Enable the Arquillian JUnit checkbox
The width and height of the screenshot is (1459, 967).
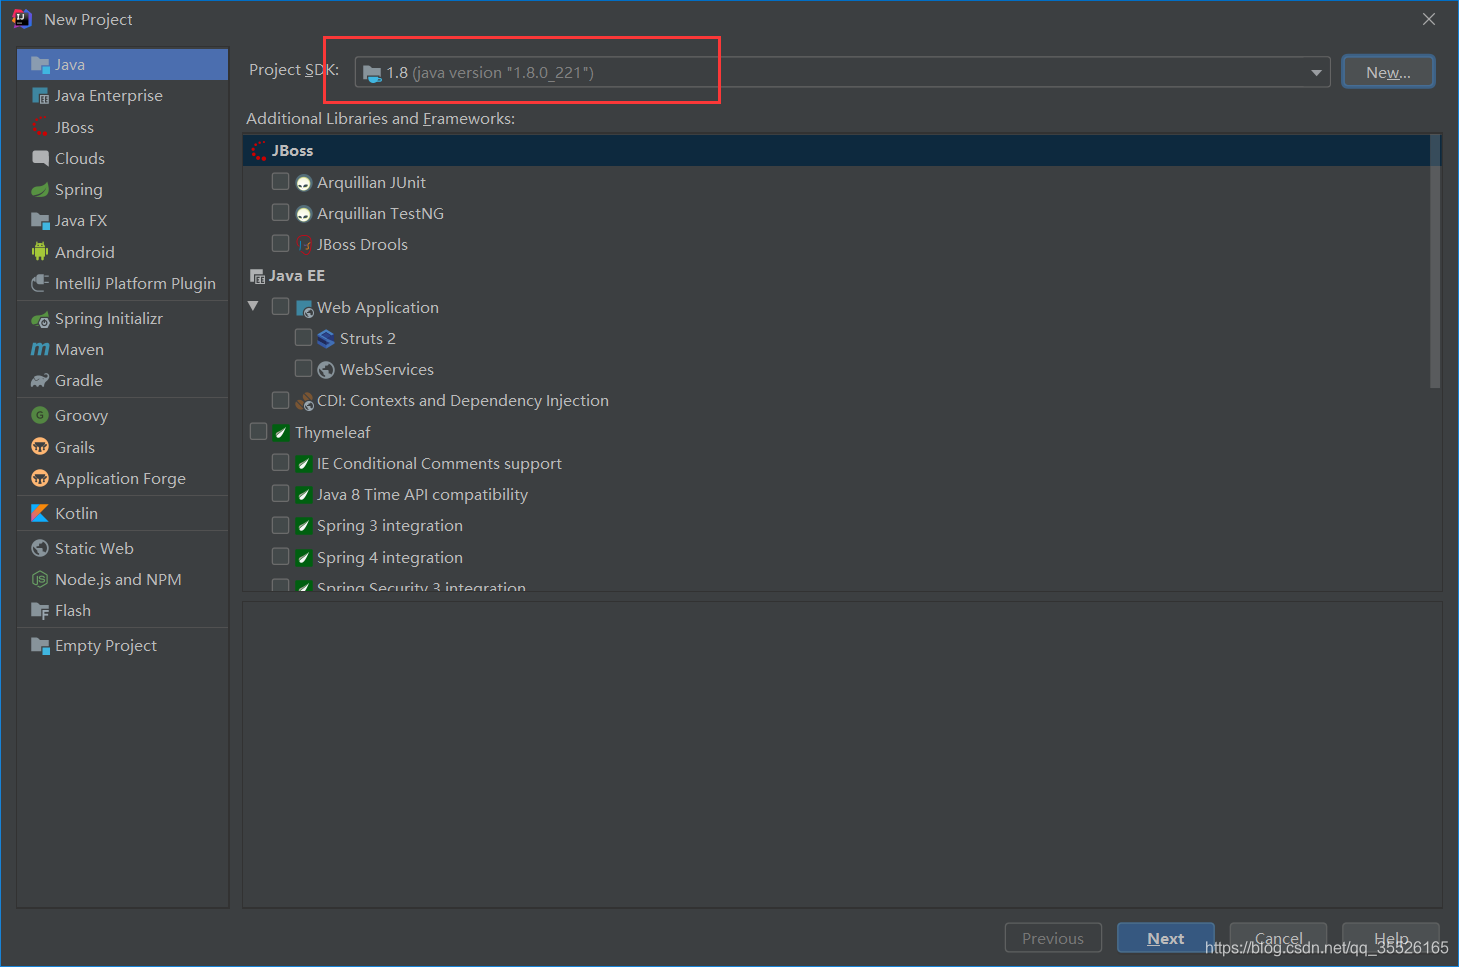click(x=280, y=182)
